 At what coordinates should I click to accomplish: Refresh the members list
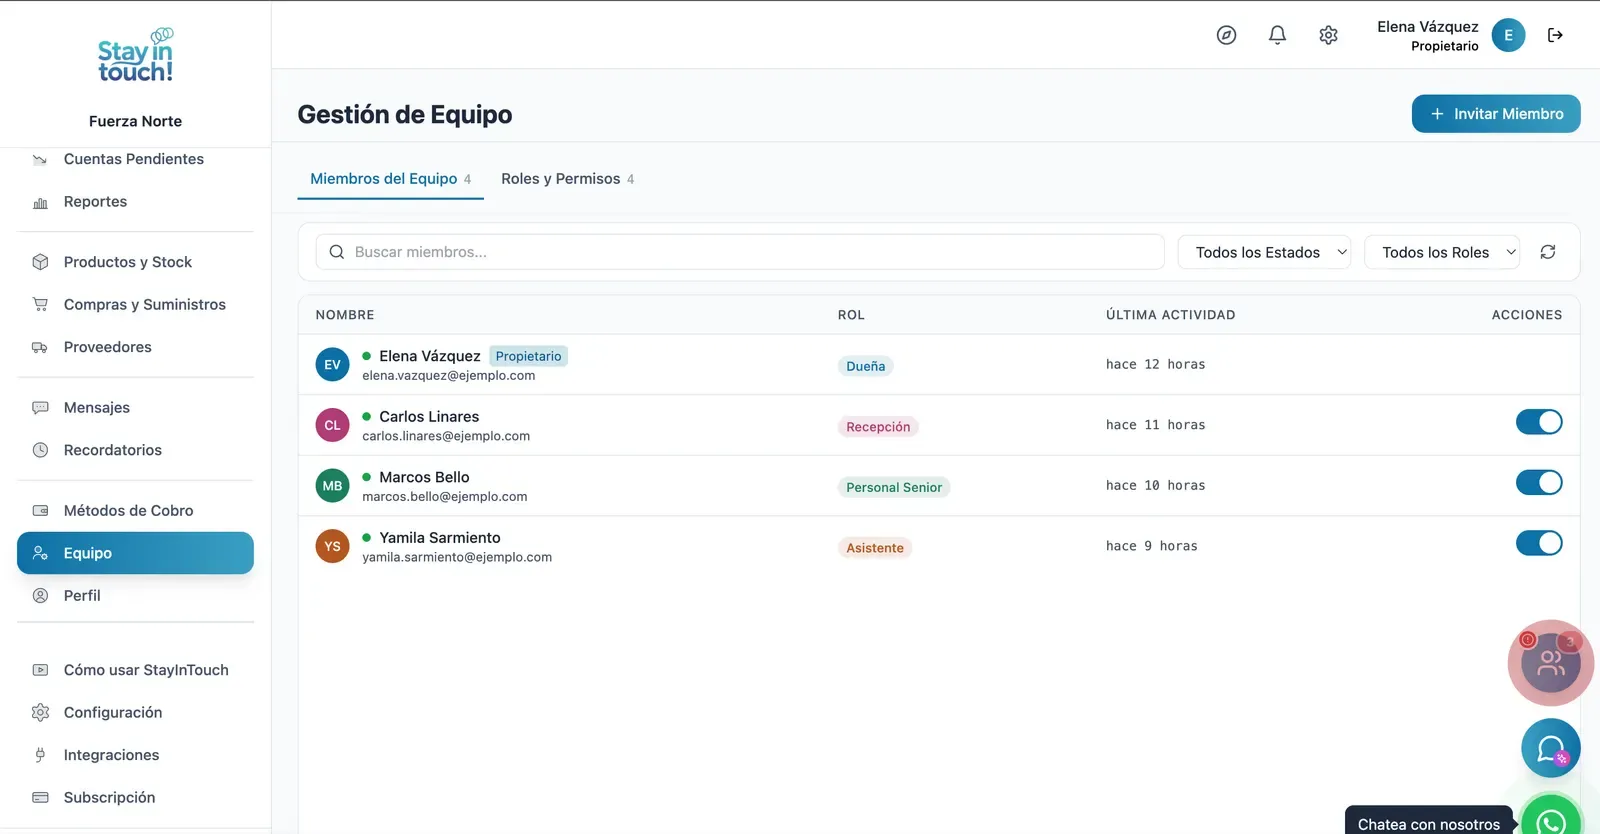[x=1548, y=252]
